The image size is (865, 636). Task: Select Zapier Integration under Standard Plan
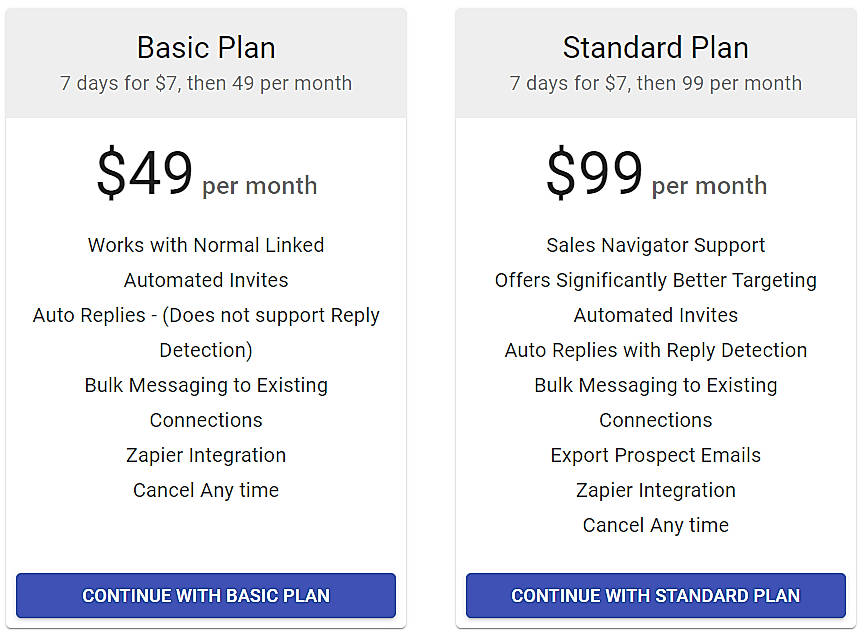pos(655,490)
